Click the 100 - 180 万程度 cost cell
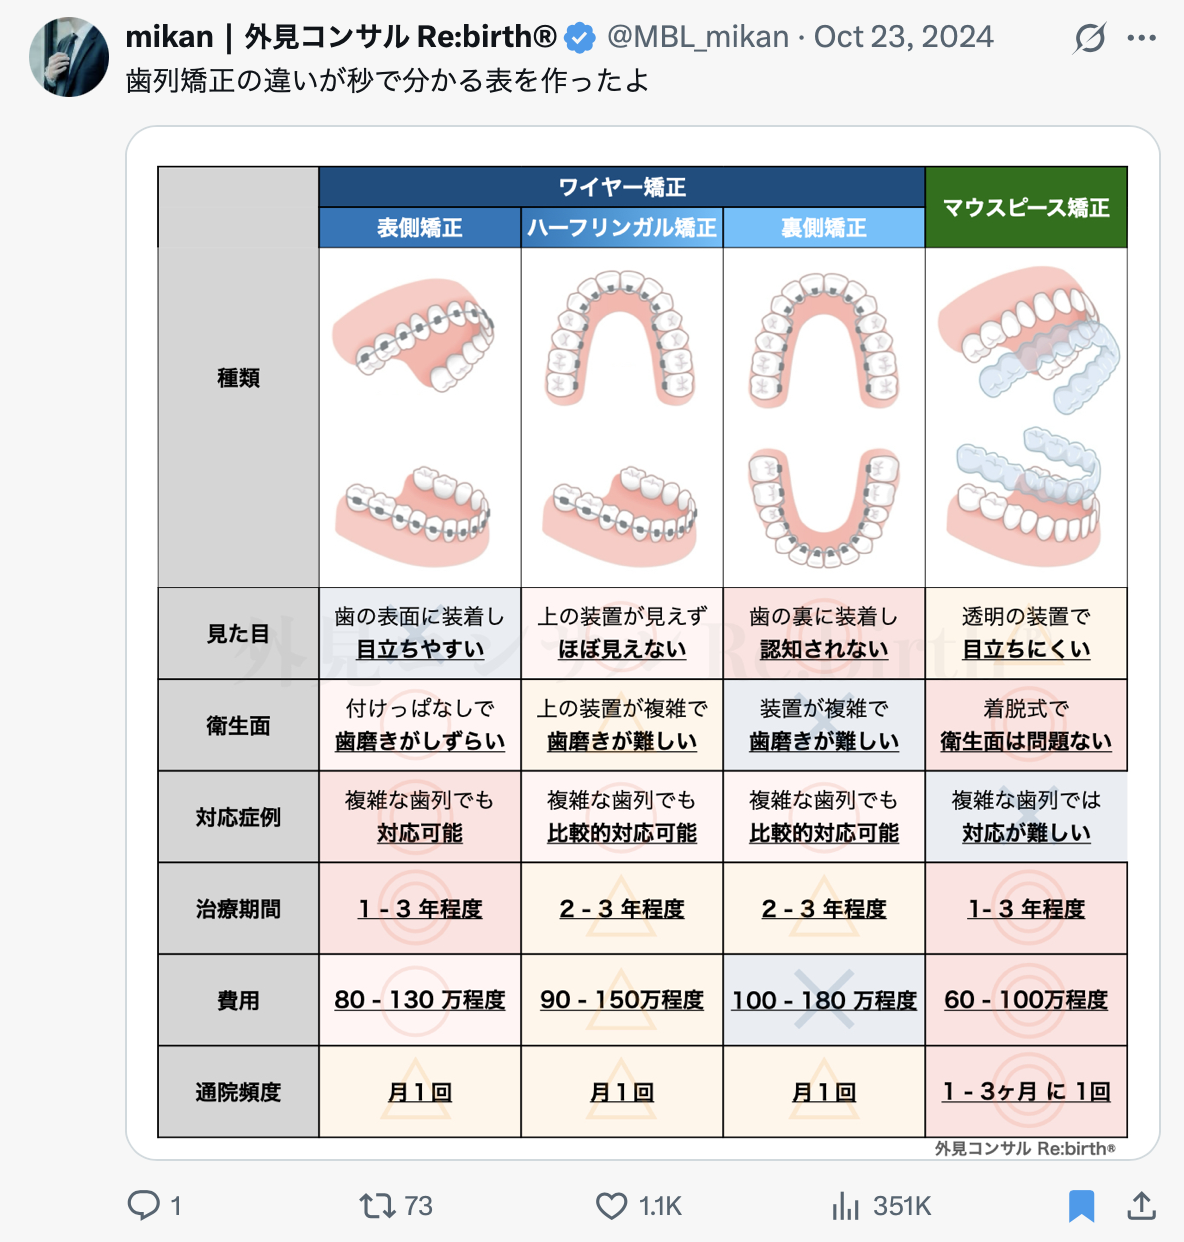Viewport: 1184px width, 1242px height. pos(824,1000)
